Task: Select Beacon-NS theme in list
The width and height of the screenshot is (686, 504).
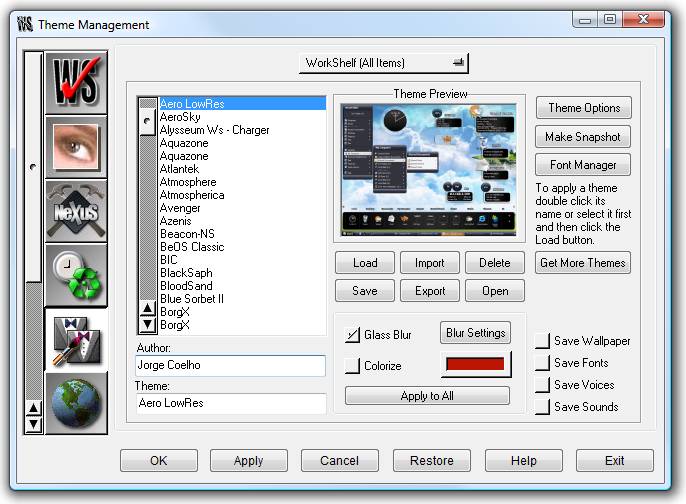Action: (x=242, y=234)
